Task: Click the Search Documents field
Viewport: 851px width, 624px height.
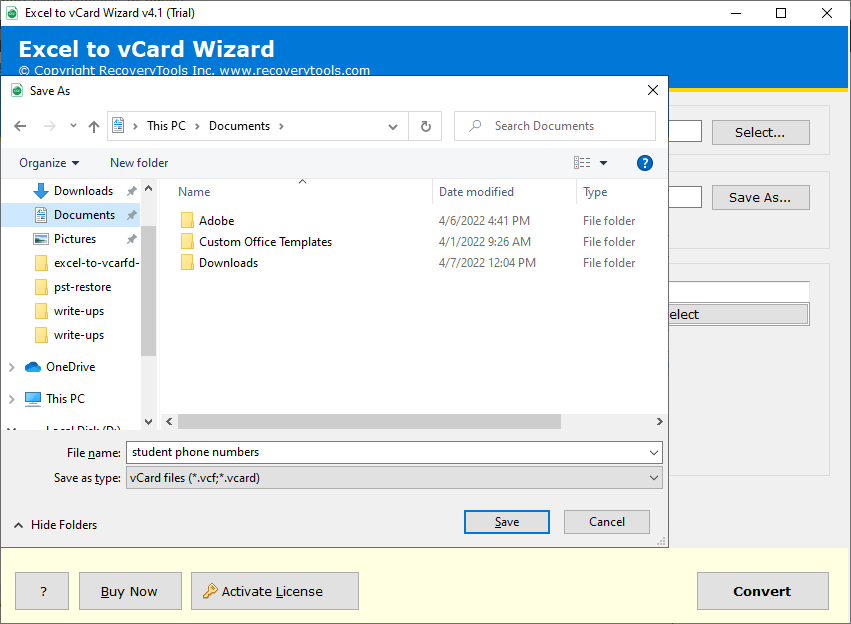Action: coord(555,126)
